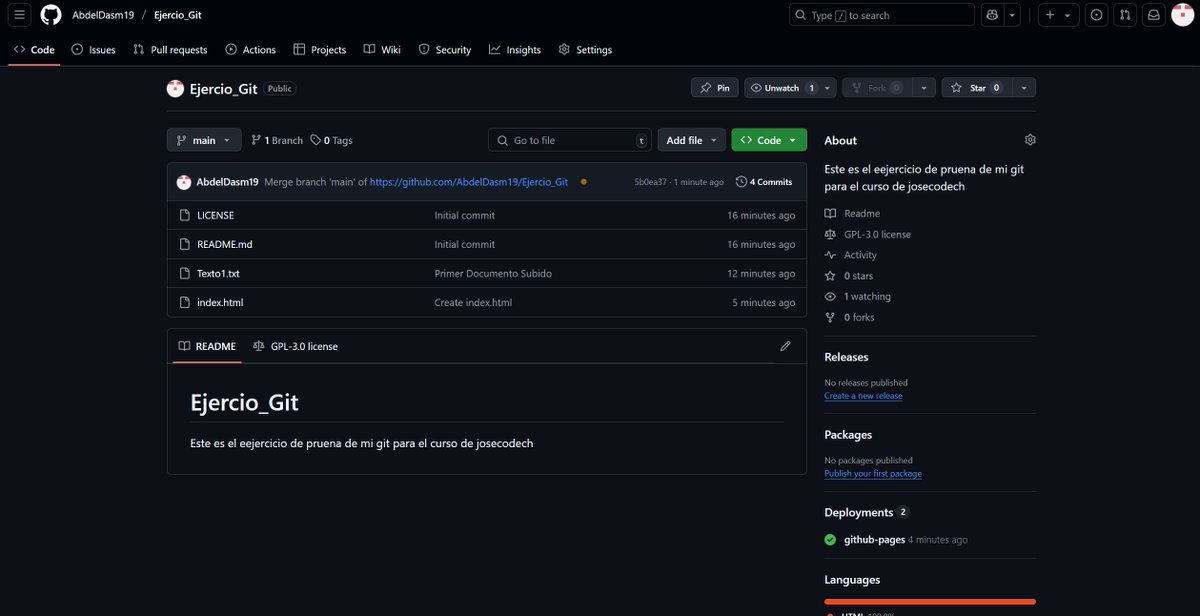This screenshot has height=616, width=1200.
Task: Click Create a new release link
Action: (x=863, y=396)
